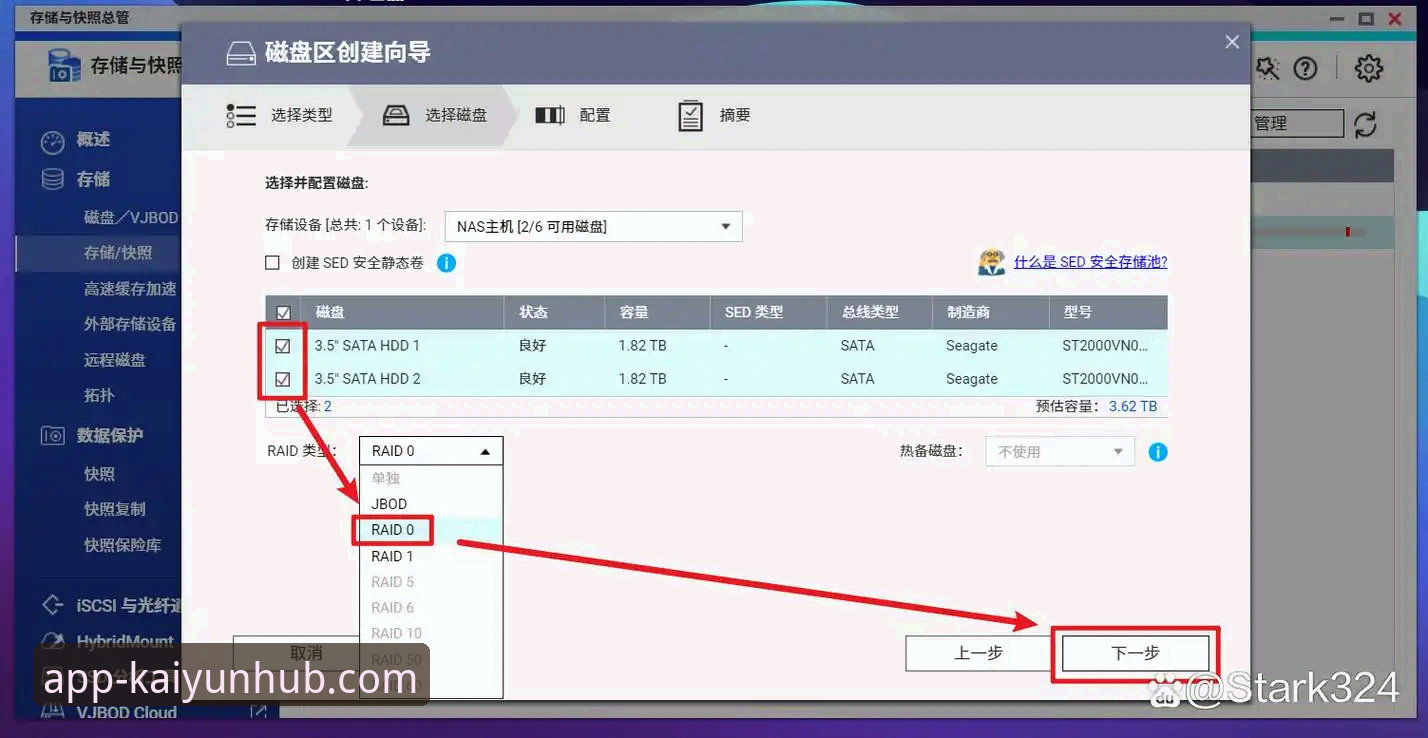Select RAID 0 from RAID list

pyautogui.click(x=431, y=530)
